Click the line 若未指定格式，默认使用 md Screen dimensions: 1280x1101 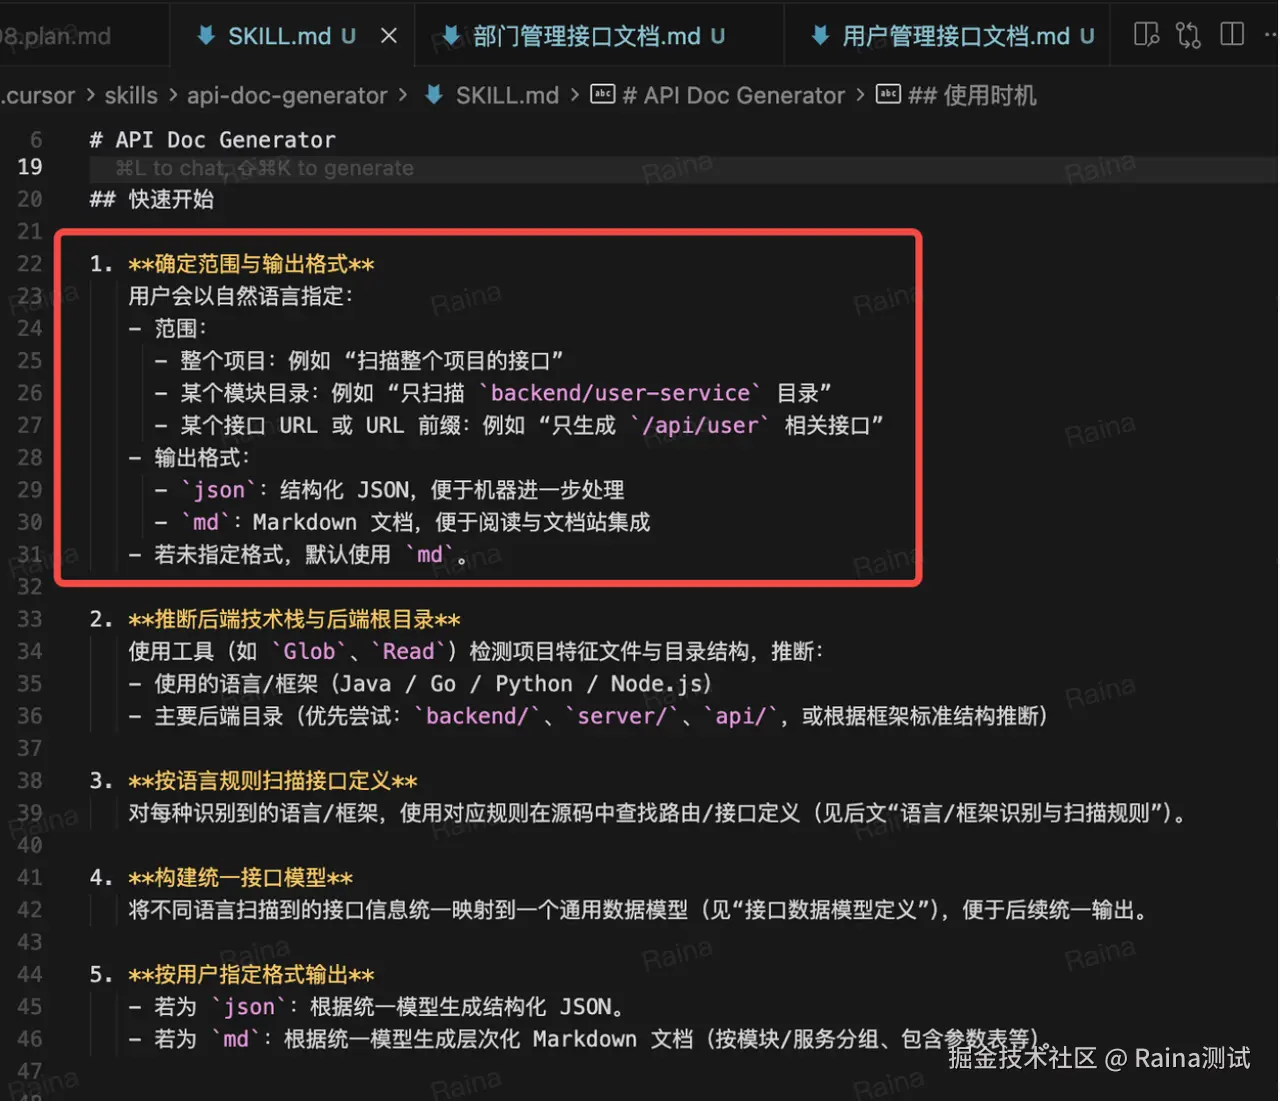click(298, 554)
